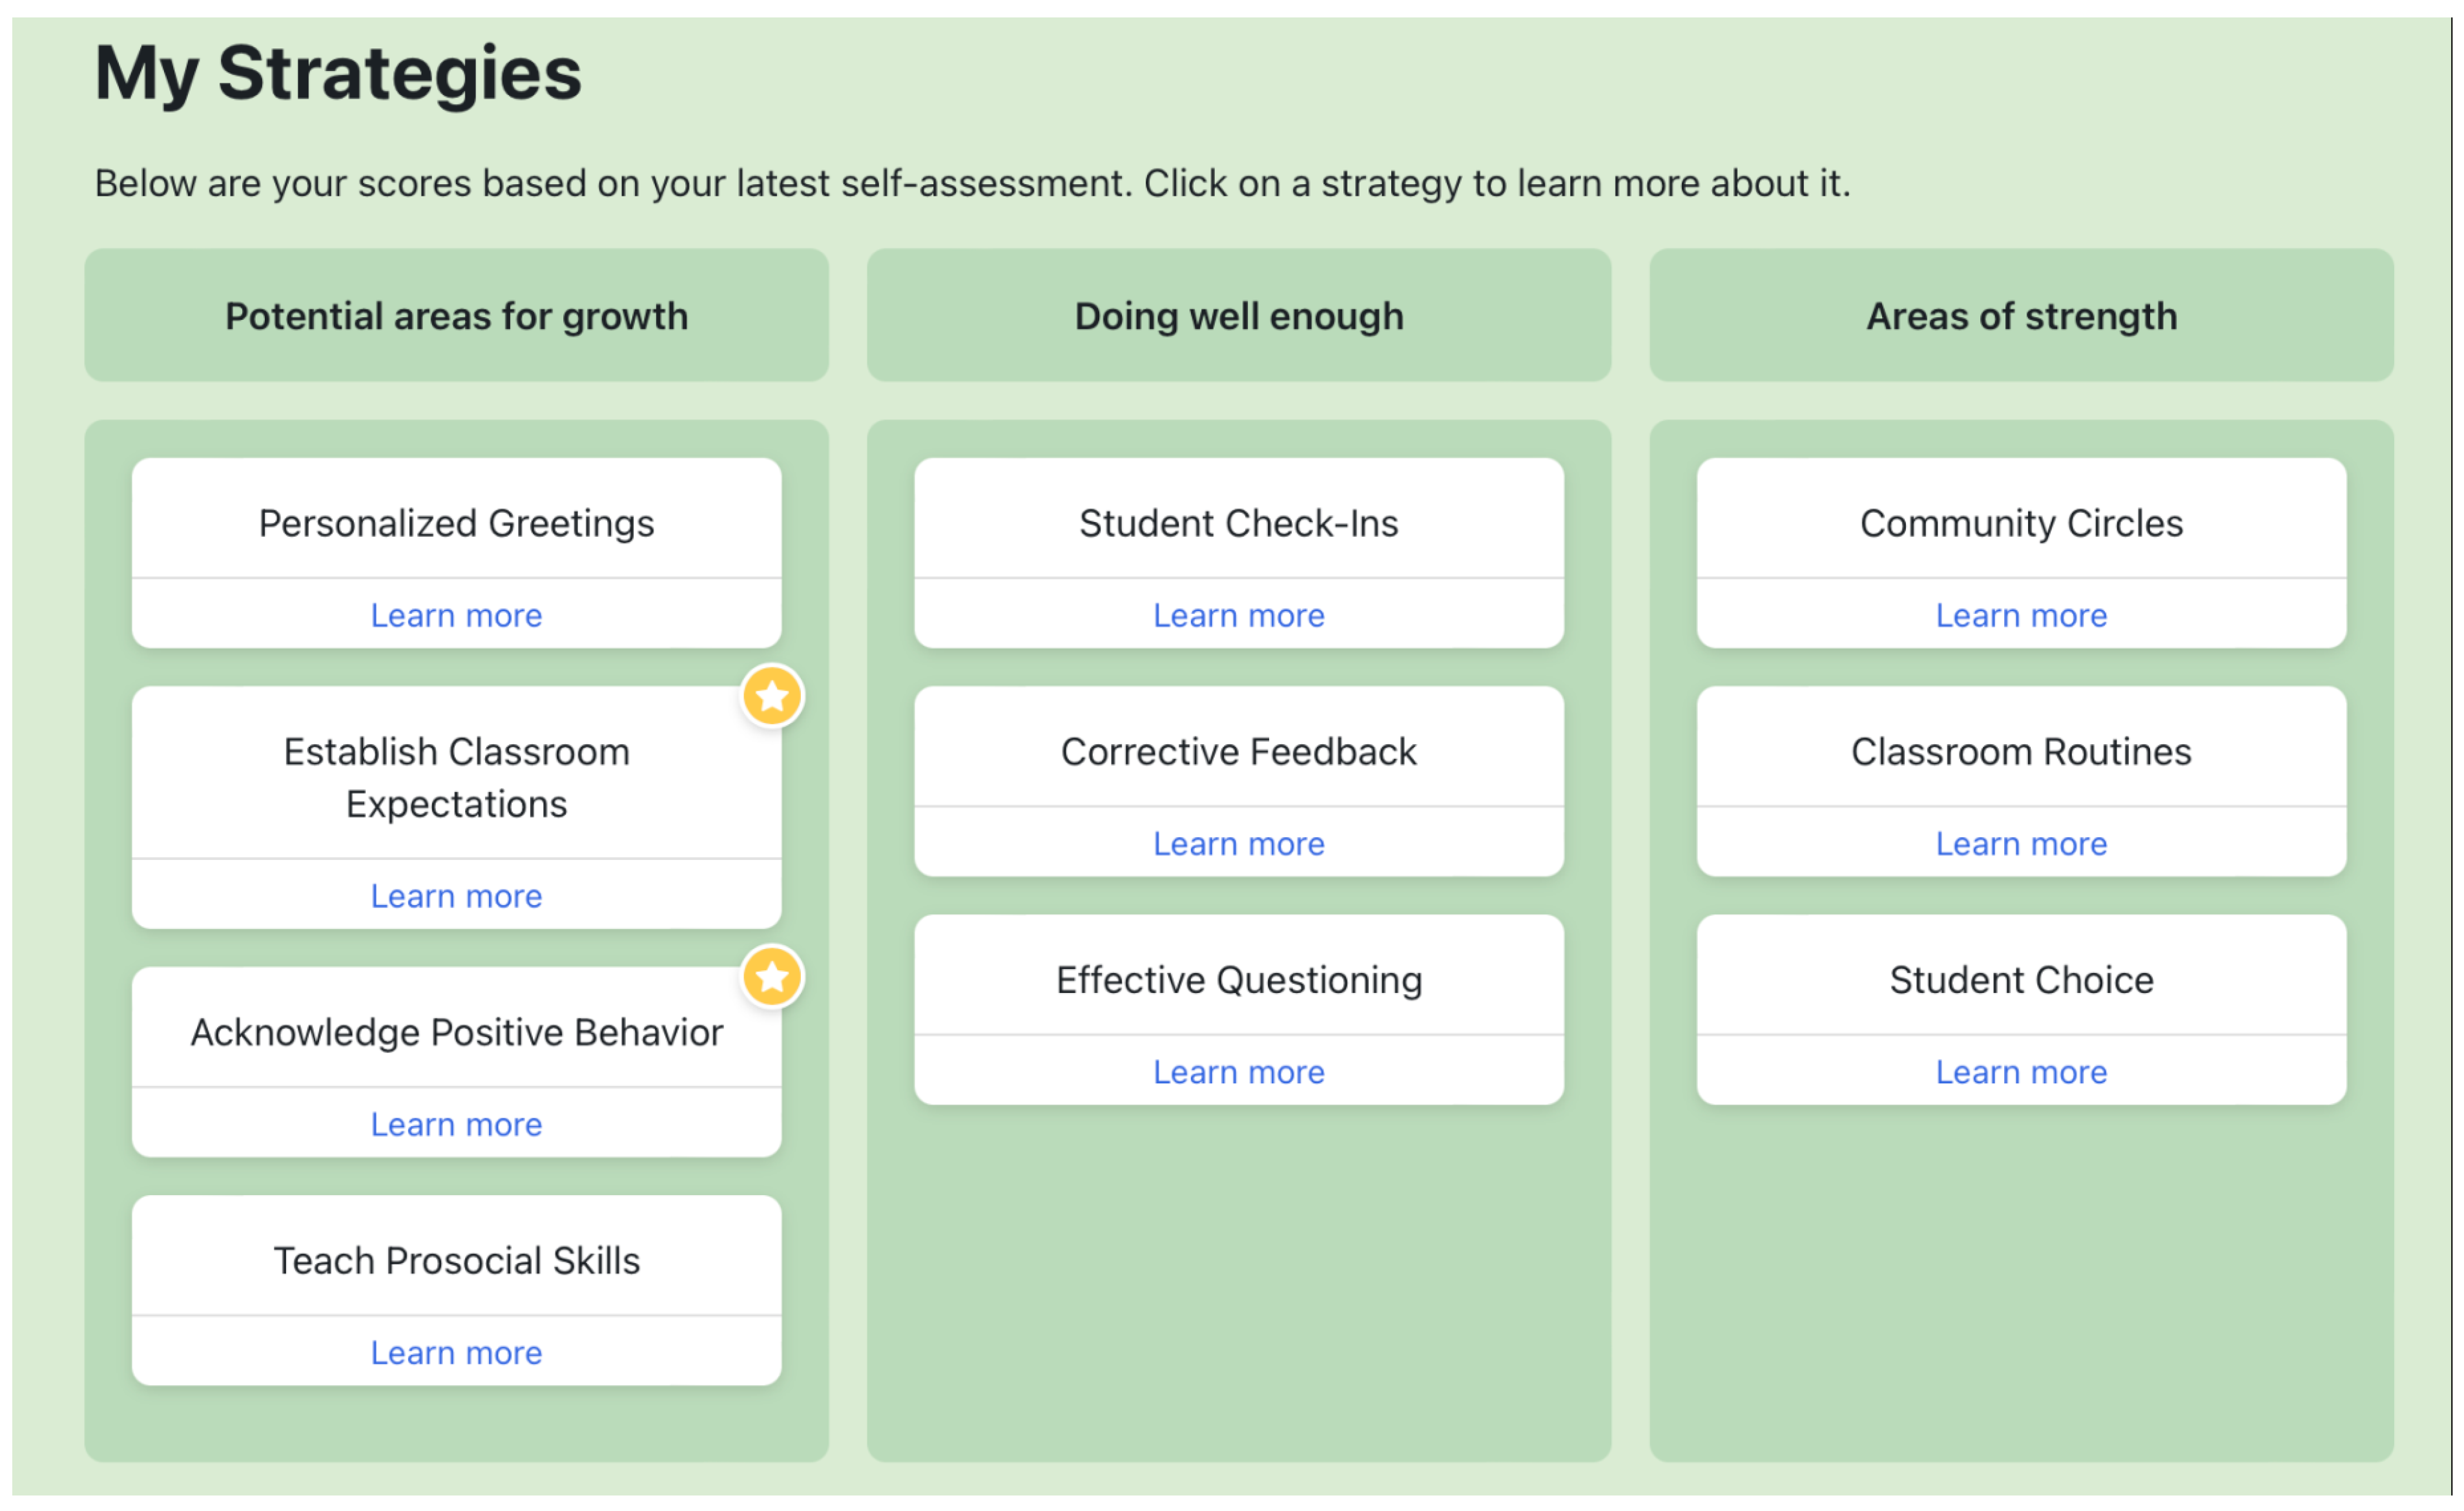This screenshot has width=2464, height=1511.
Task: Click Learn more under Classroom Routines
Action: (2021, 843)
